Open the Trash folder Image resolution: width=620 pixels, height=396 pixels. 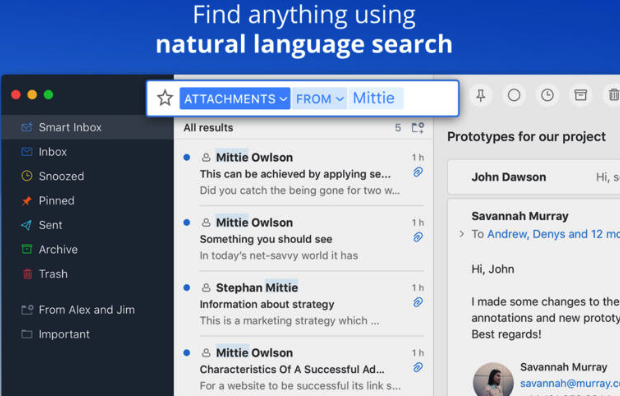pos(87,274)
